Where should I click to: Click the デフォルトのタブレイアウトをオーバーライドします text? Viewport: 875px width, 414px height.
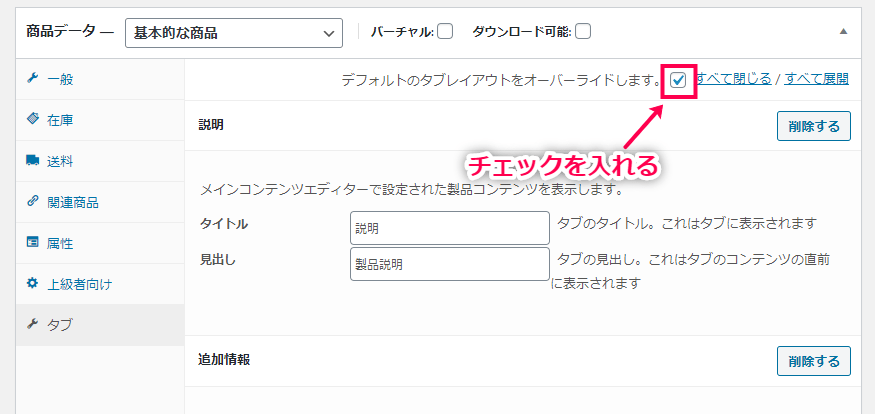[501, 80]
